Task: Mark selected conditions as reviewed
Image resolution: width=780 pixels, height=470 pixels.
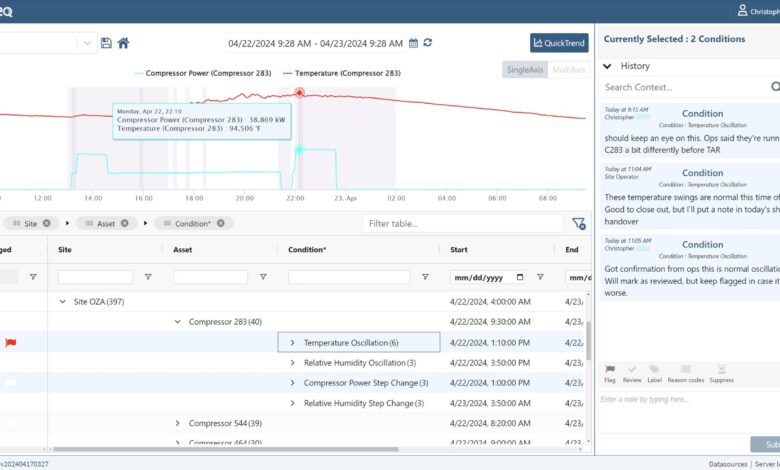Action: tap(632, 373)
